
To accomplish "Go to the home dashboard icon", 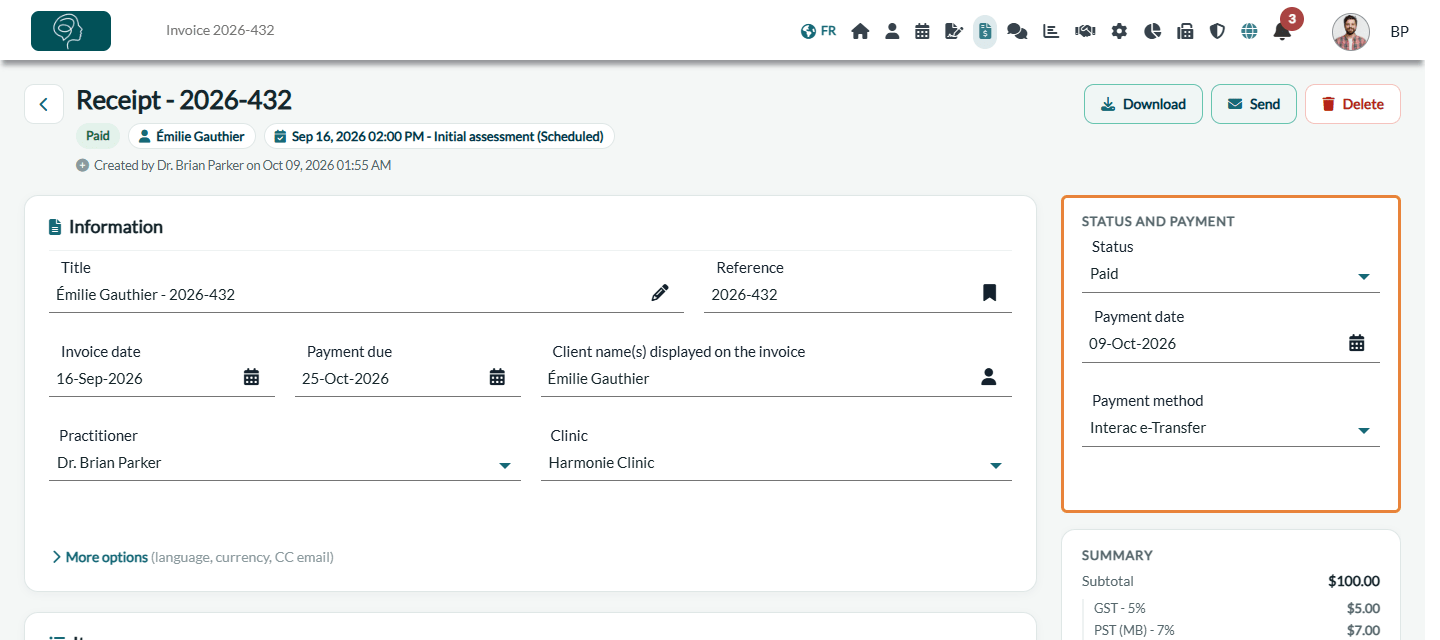I will click(860, 31).
